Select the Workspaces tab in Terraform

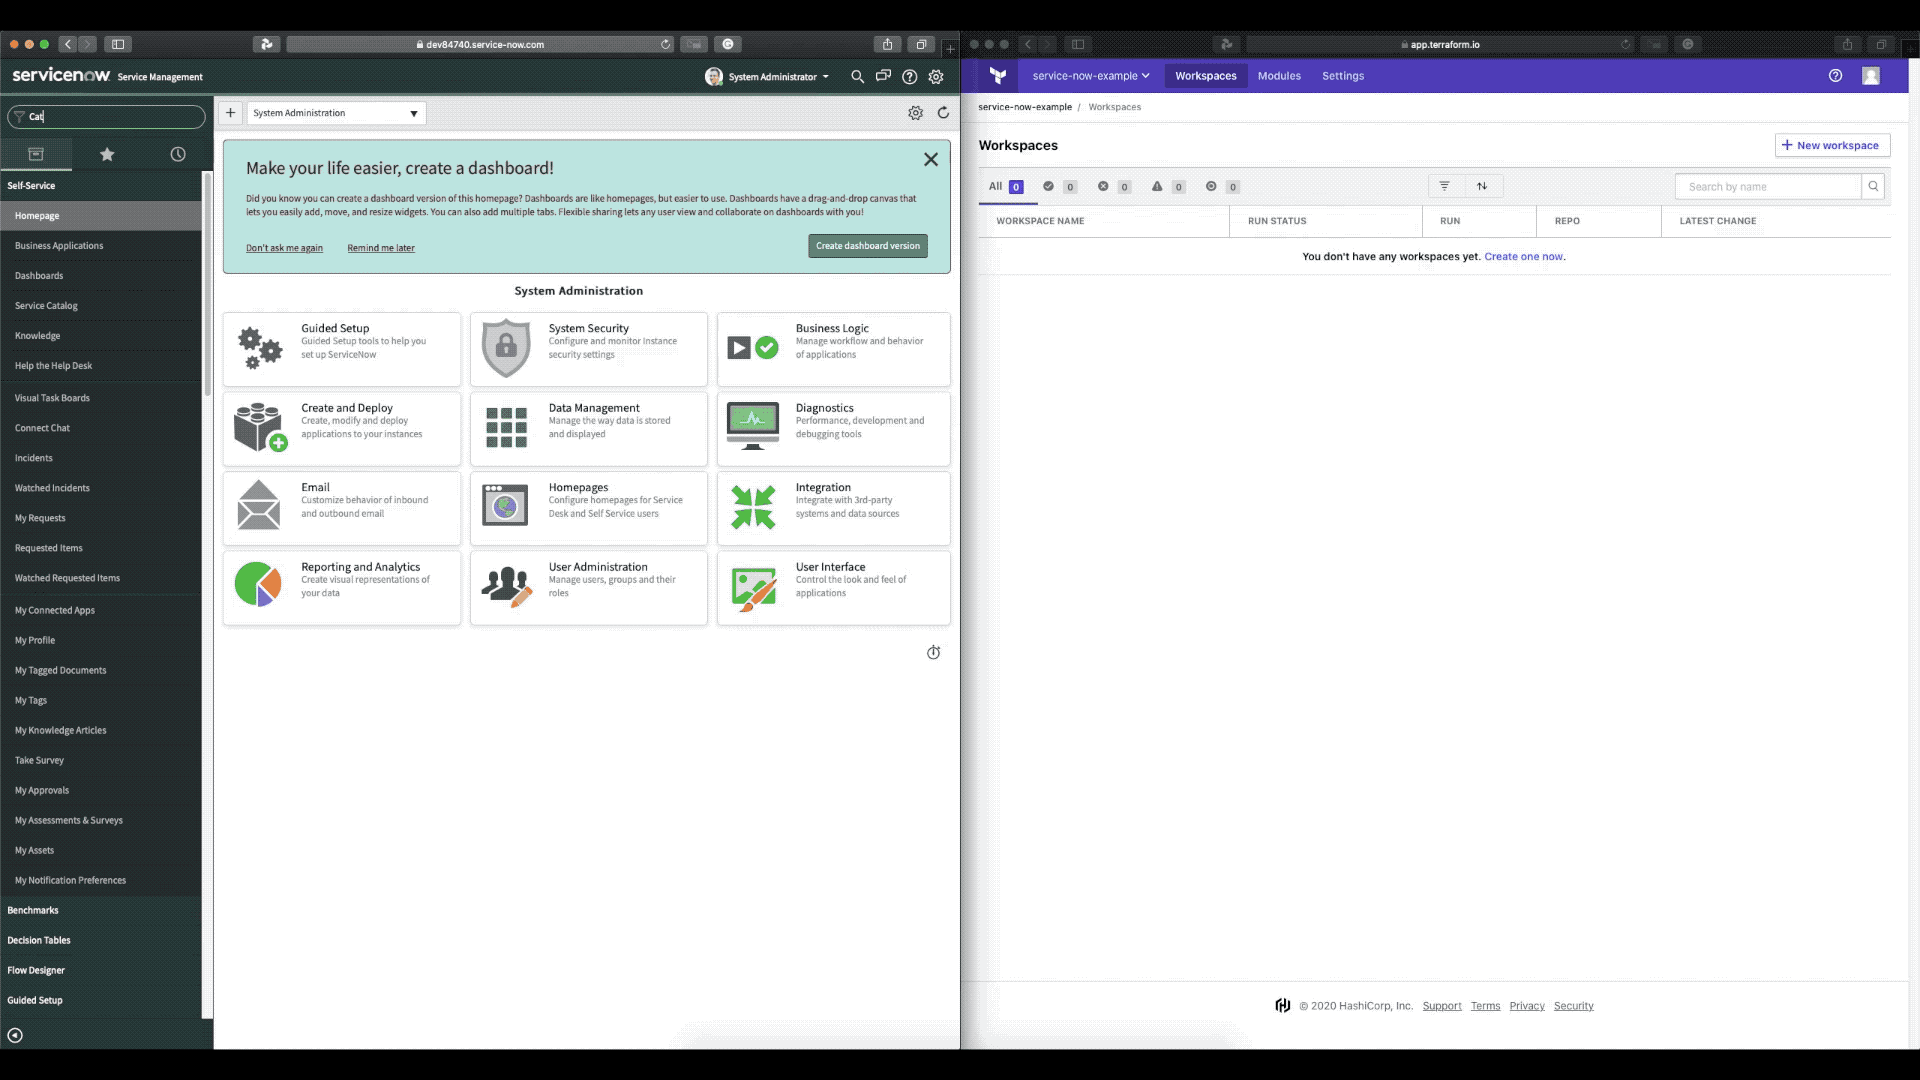pos(1204,75)
